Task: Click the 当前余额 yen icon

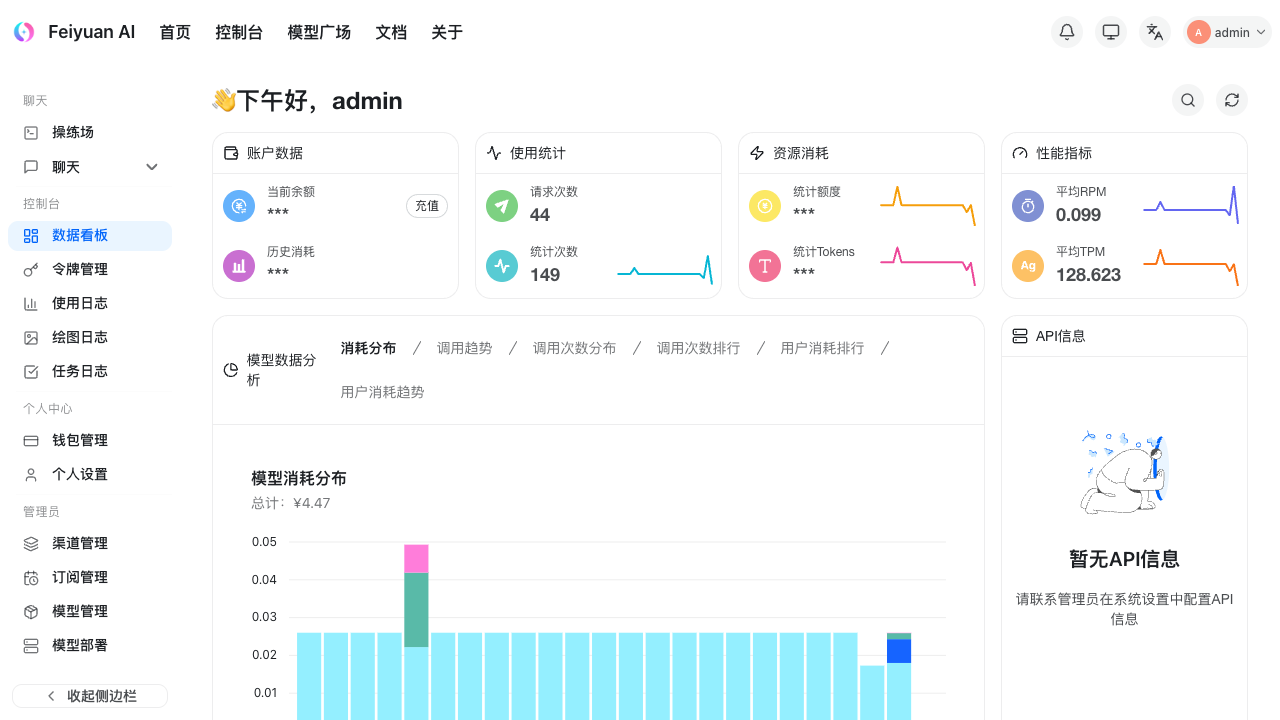Action: tap(239, 206)
